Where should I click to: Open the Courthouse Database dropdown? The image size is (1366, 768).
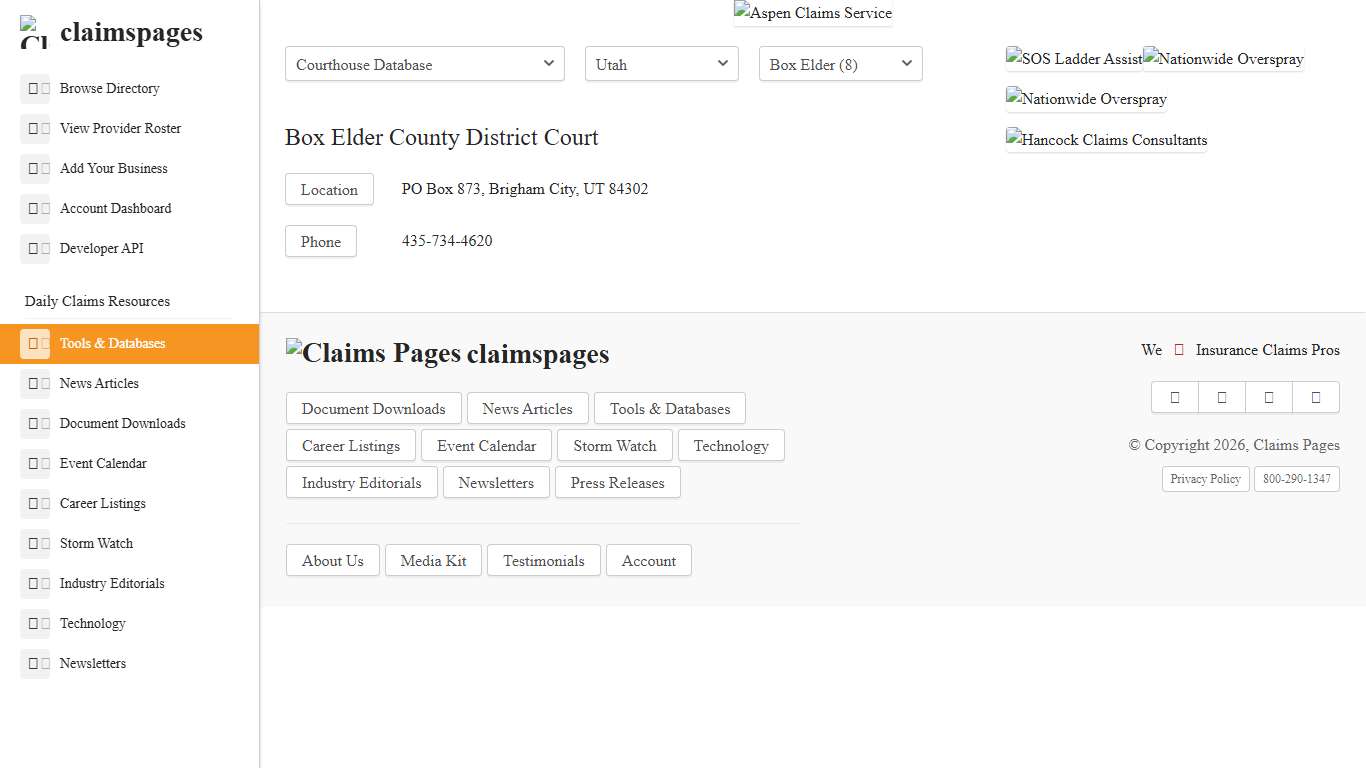(x=424, y=64)
